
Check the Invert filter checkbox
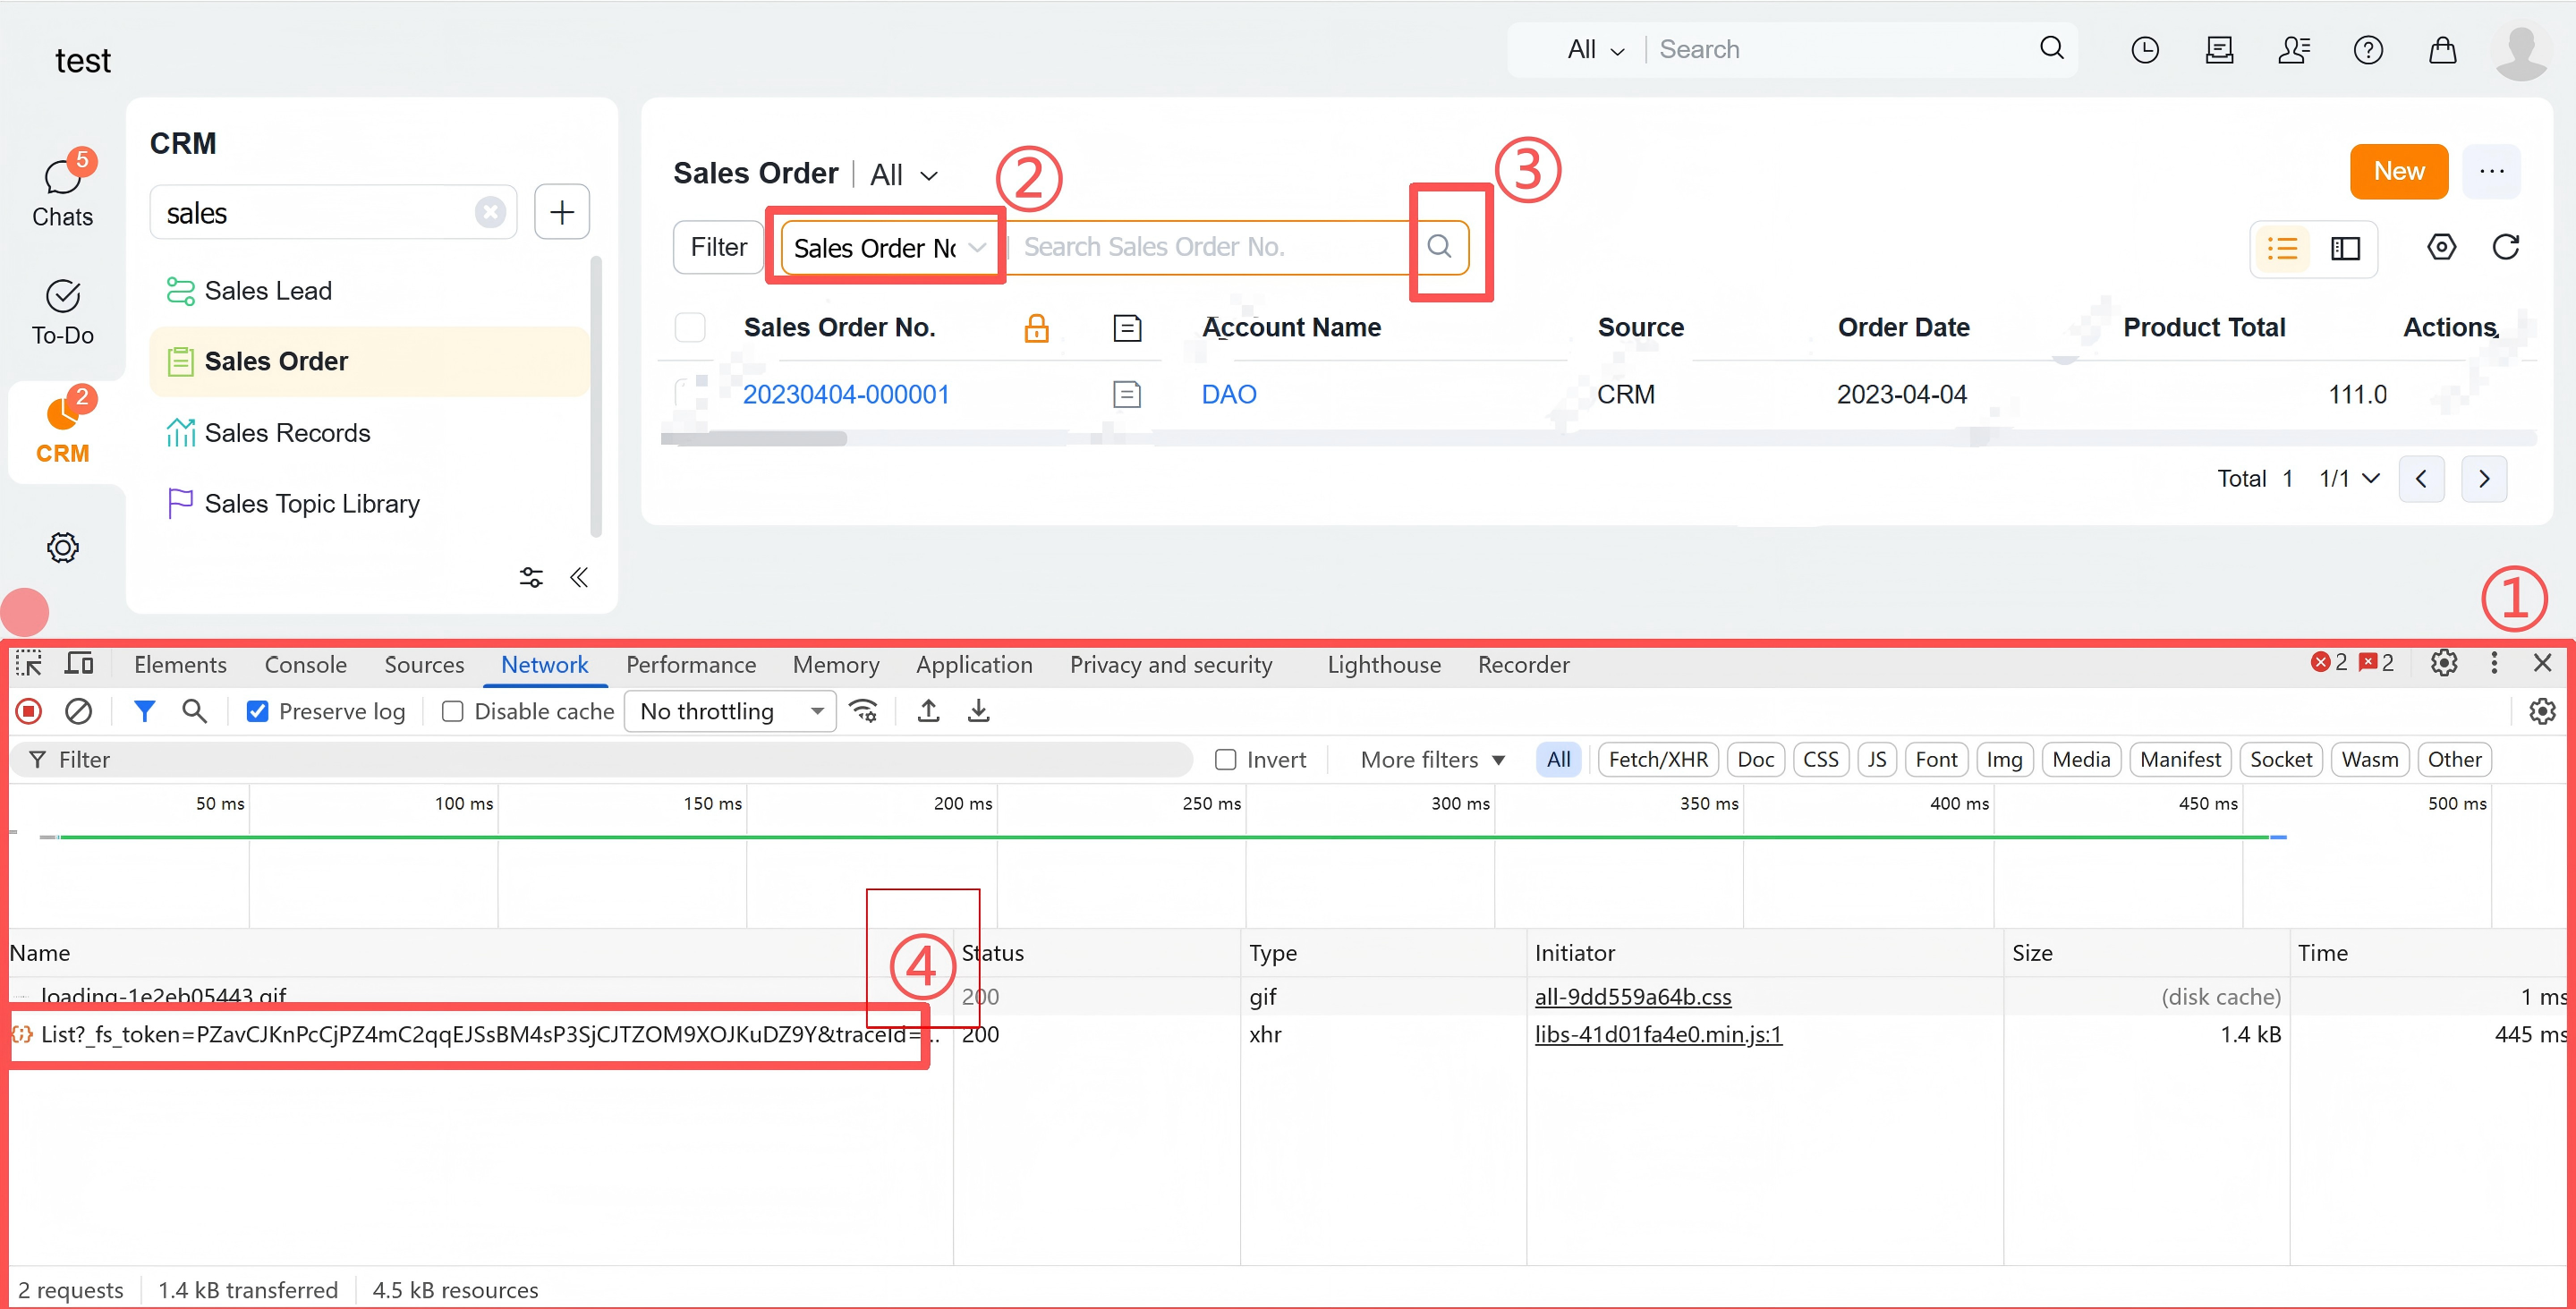coord(1225,759)
